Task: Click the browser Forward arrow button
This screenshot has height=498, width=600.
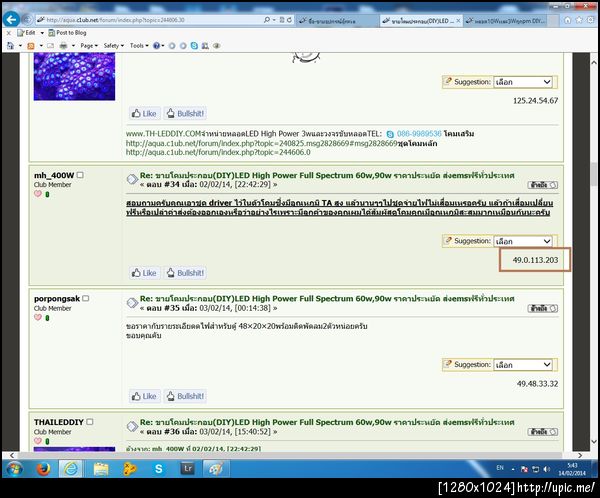Action: point(27,19)
